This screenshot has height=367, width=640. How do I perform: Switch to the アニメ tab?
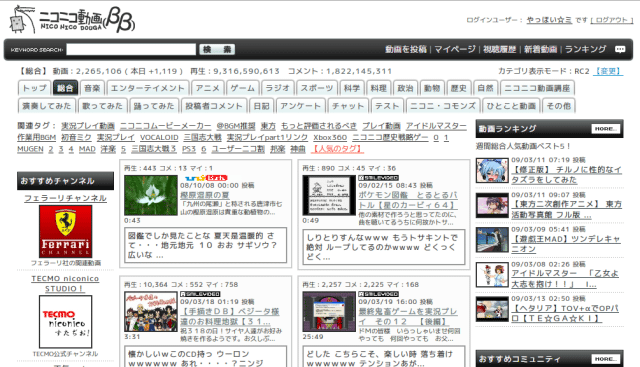coord(207,88)
